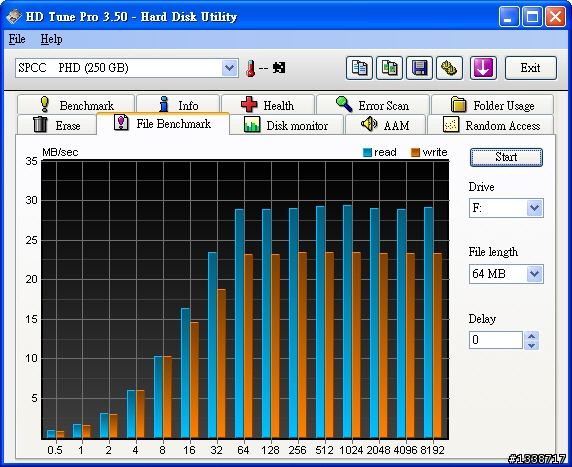Switch to the Disk monitor tab
This screenshot has width=572, height=467.
pos(286,125)
